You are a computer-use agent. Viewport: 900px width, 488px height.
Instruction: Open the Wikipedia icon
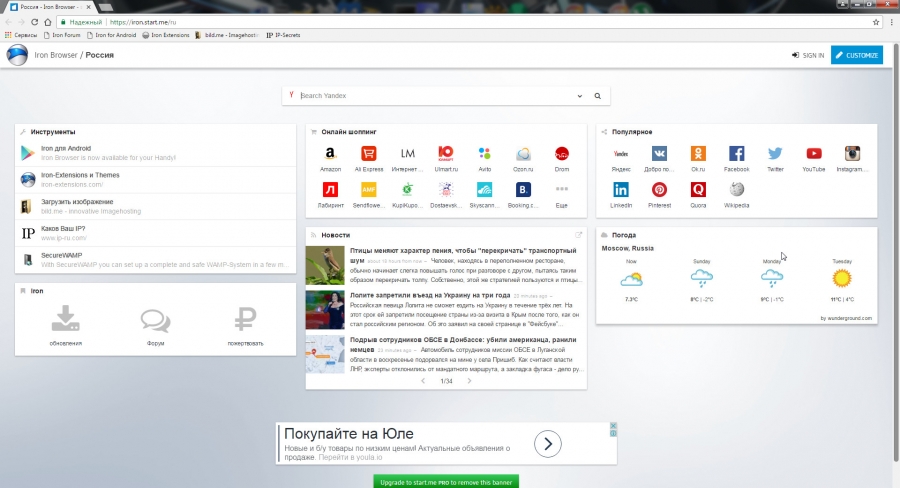click(x=736, y=189)
